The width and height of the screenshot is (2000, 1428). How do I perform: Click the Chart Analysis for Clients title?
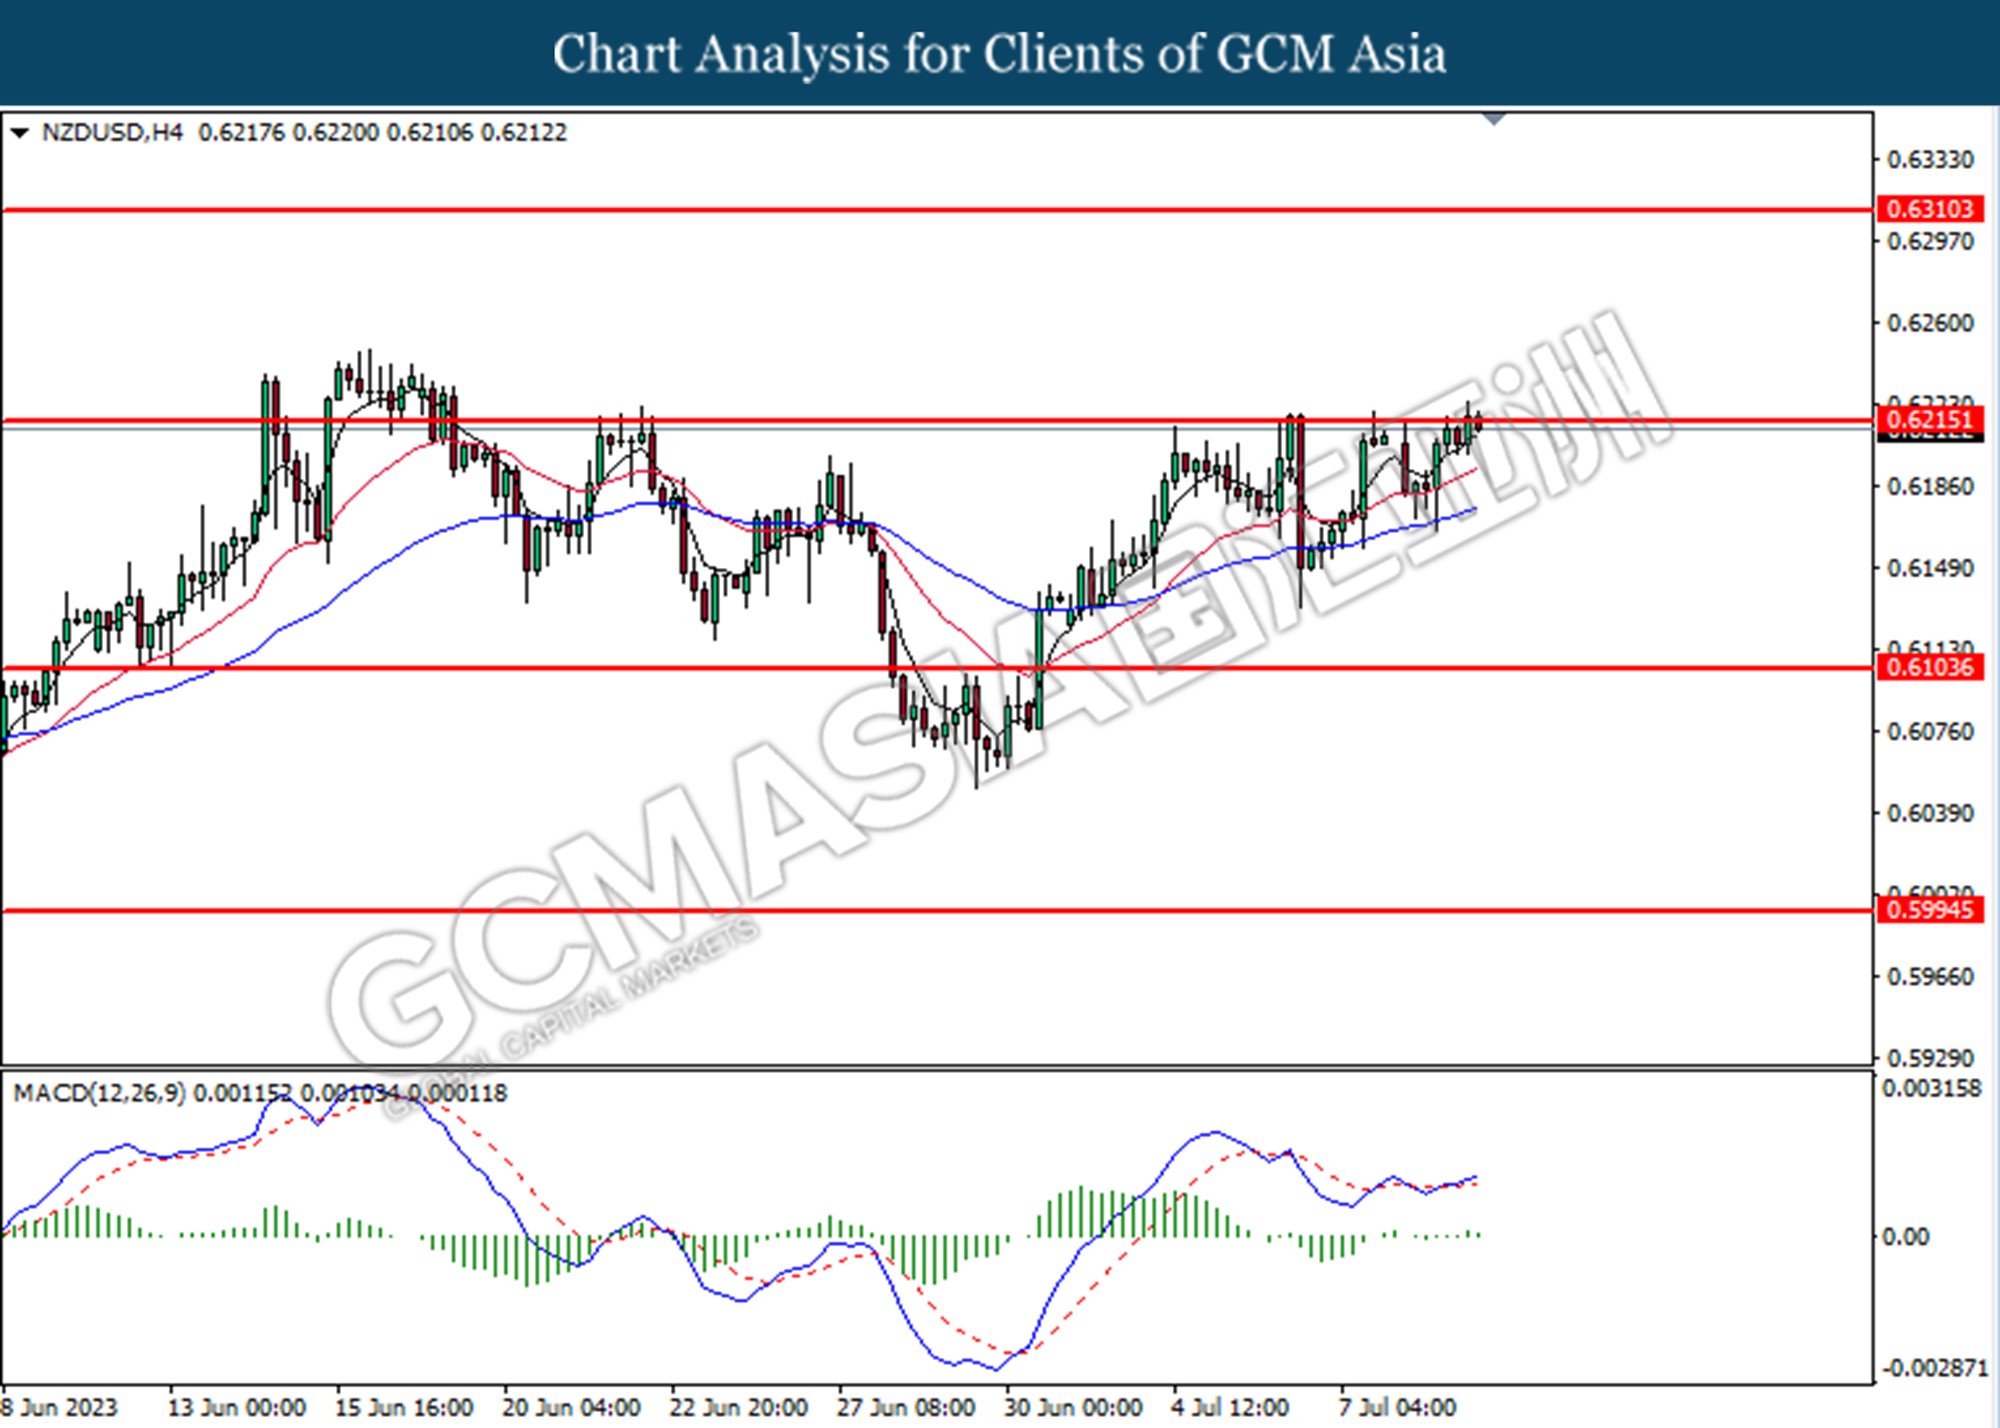(1000, 54)
